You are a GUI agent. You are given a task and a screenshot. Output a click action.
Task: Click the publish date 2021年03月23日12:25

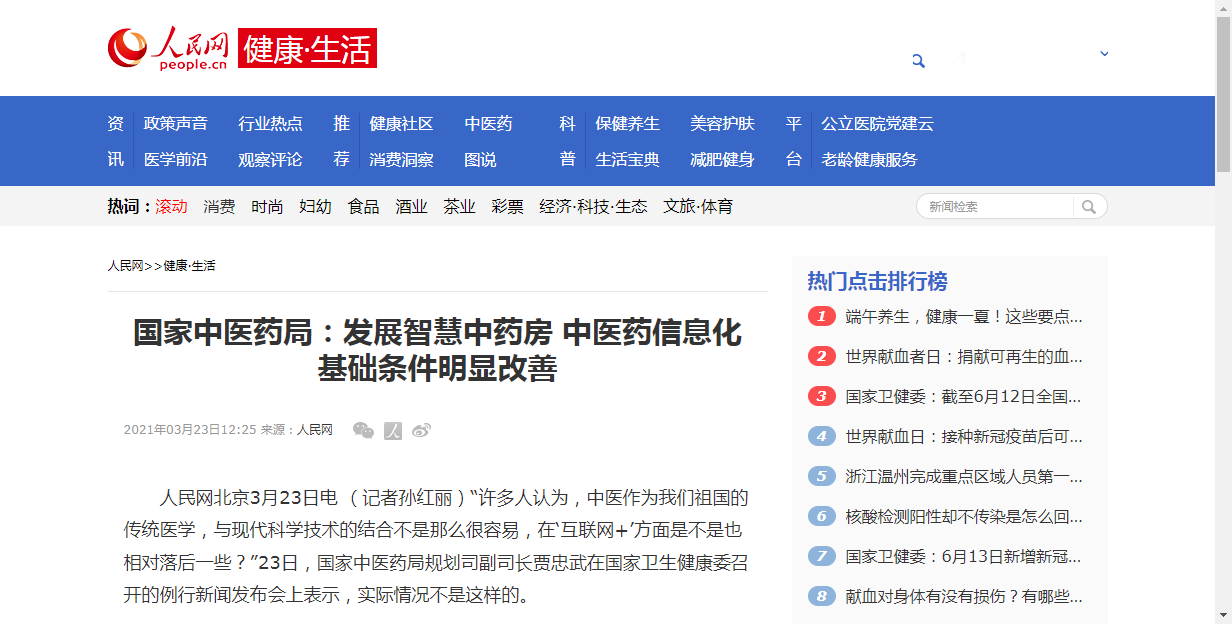[x=190, y=430]
